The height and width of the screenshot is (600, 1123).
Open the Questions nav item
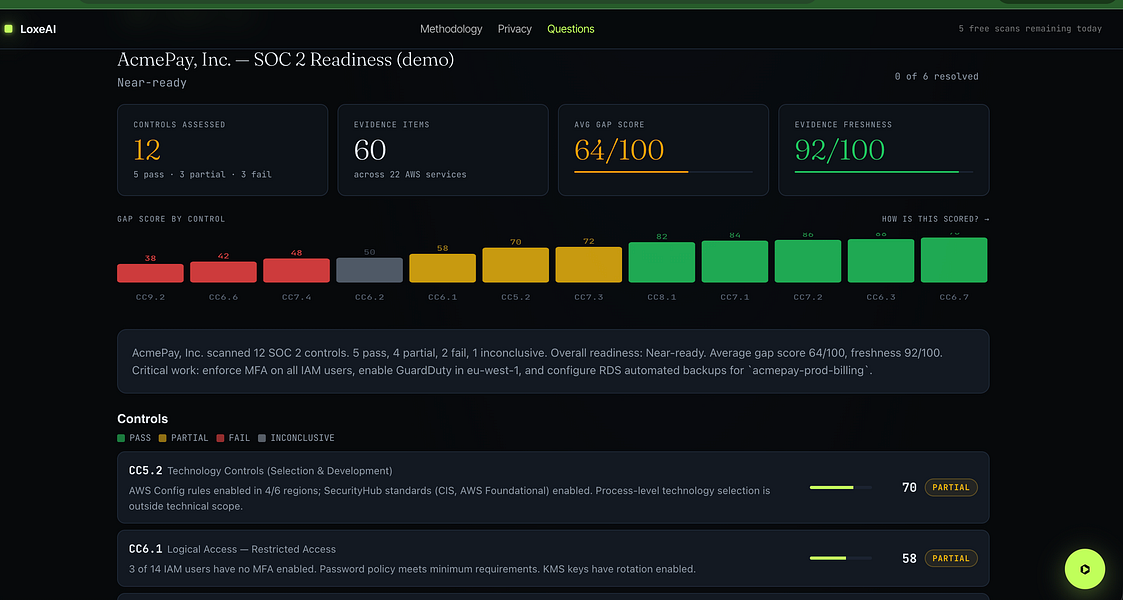pos(570,29)
